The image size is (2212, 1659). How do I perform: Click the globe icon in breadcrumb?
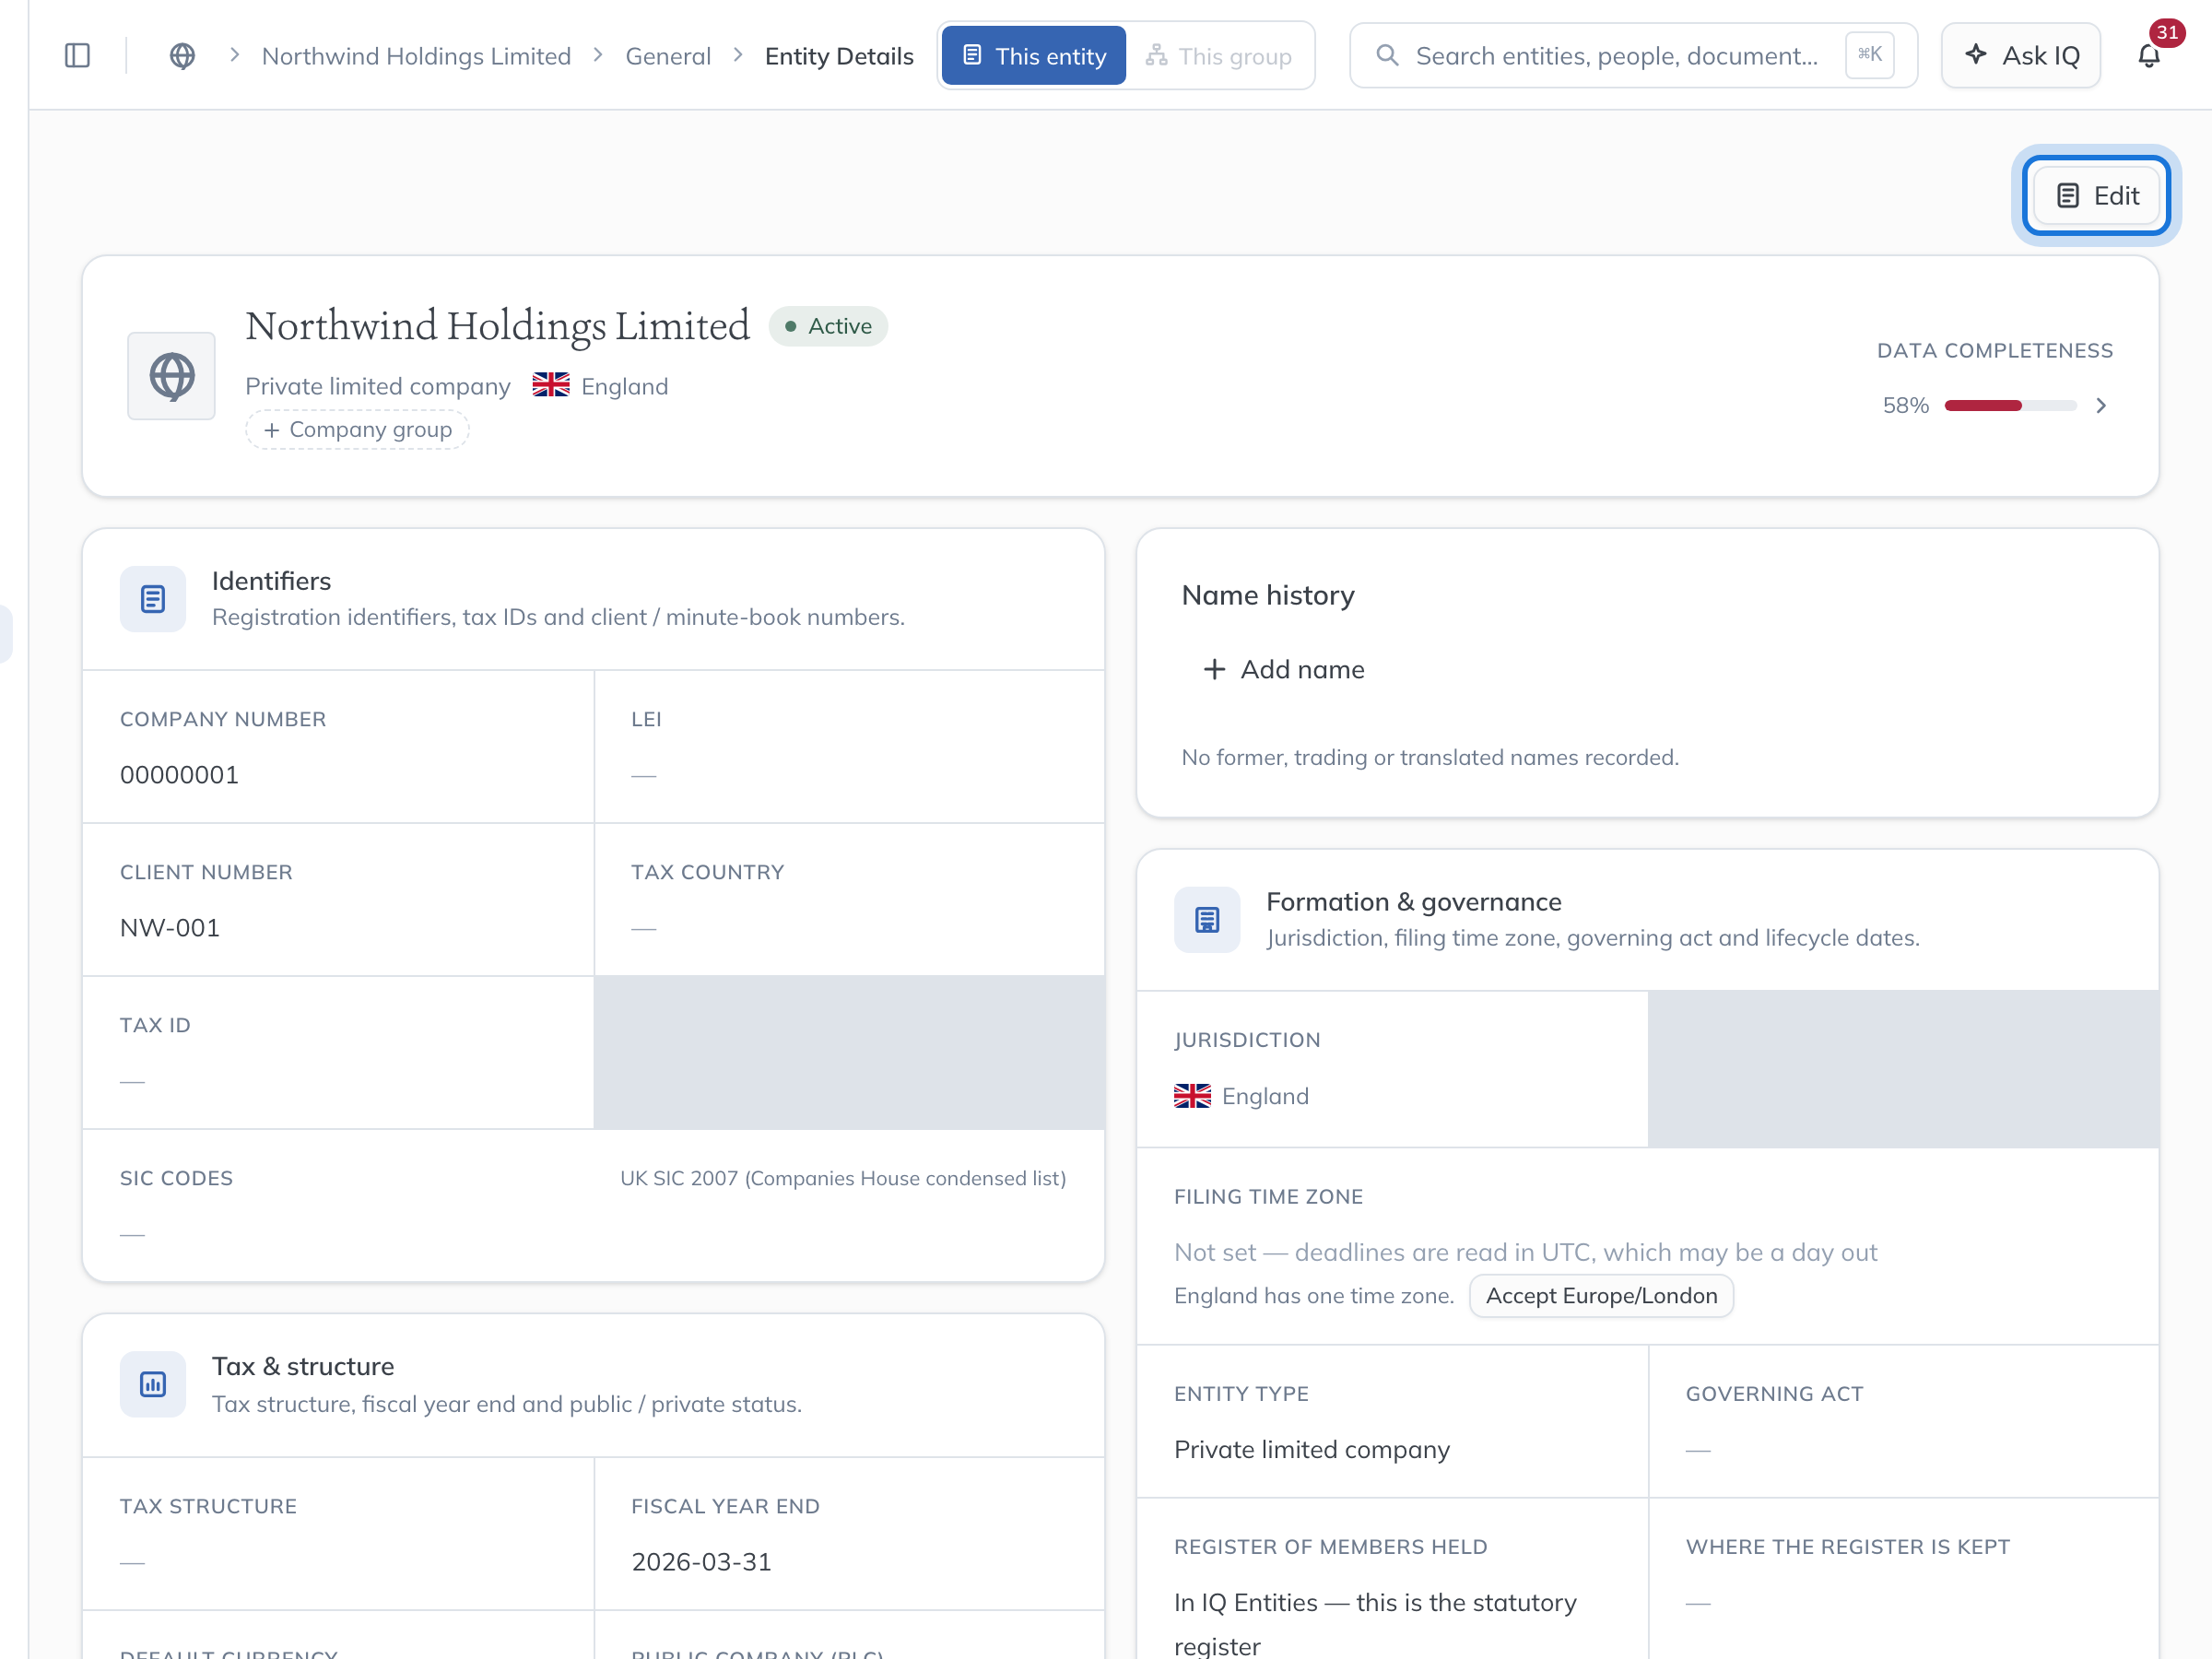click(182, 55)
